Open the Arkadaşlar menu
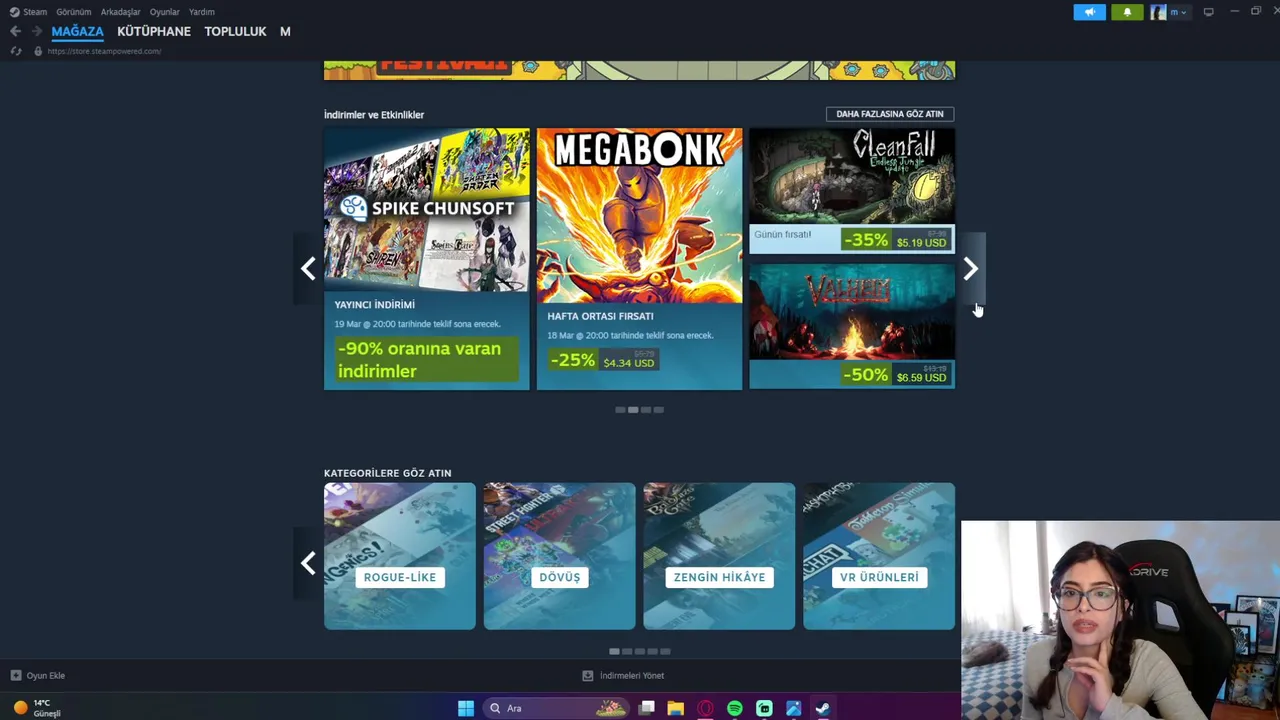This screenshot has width=1280, height=720. pyautogui.click(x=120, y=12)
